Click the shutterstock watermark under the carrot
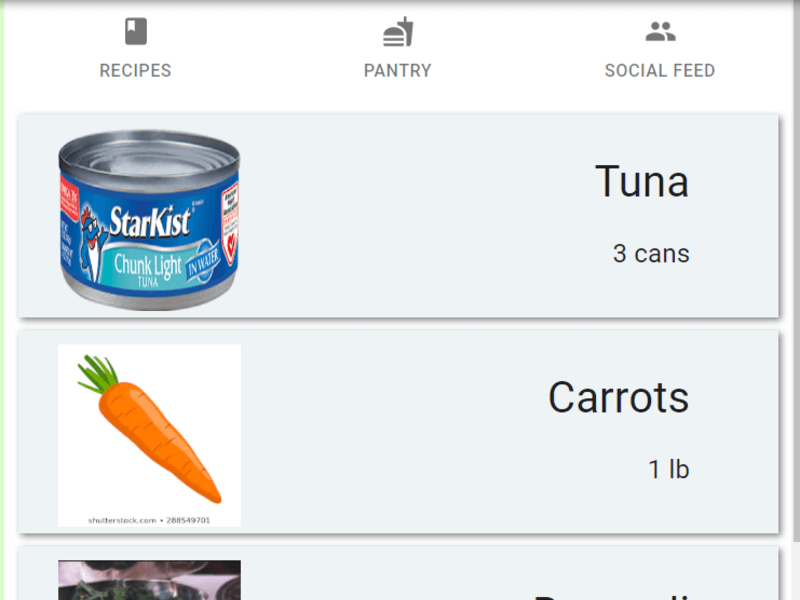Viewport: 800px width, 600px height. [x=149, y=521]
